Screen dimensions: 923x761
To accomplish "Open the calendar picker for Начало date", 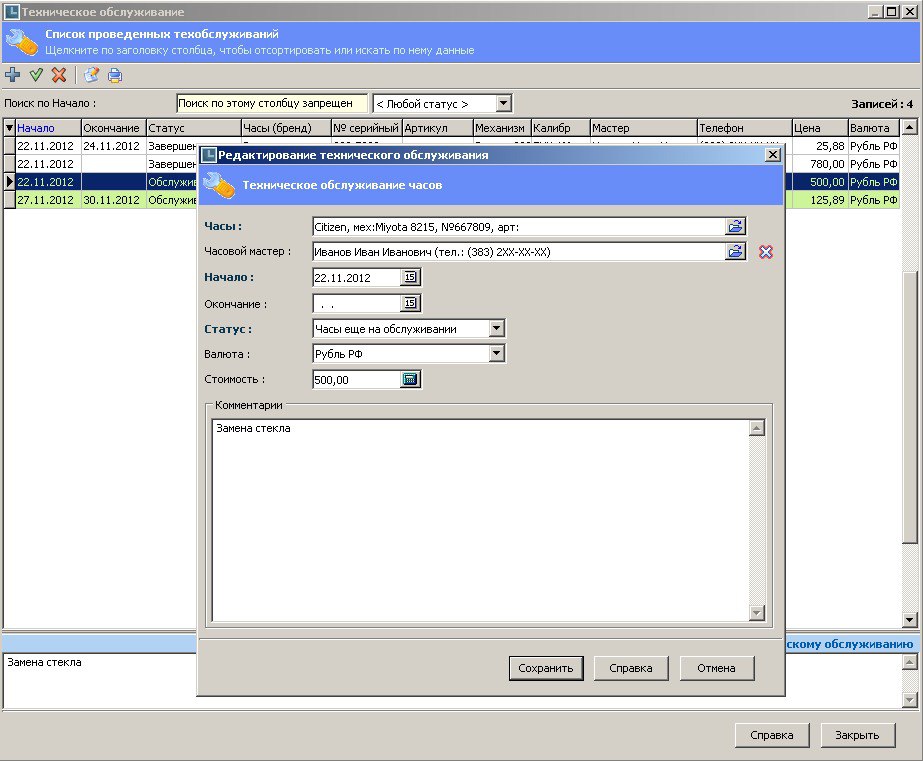I will click(x=410, y=278).
